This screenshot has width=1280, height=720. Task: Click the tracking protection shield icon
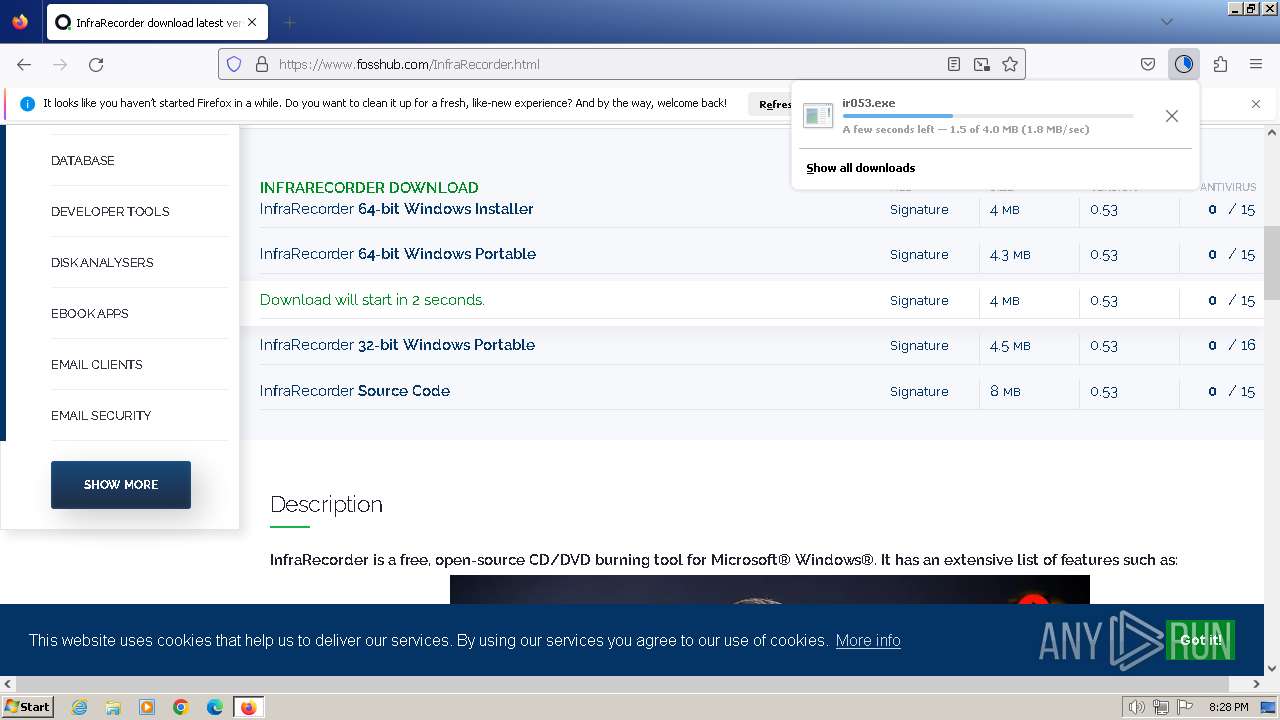(x=234, y=64)
